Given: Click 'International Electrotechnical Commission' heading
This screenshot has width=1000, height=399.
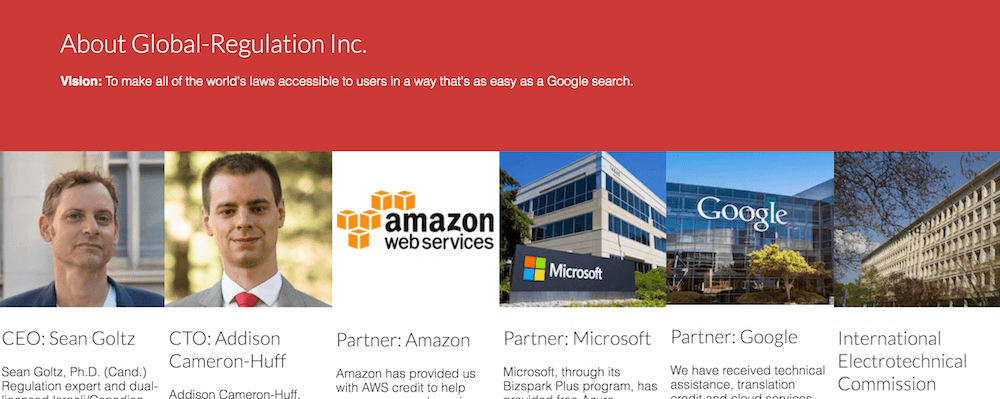Looking at the screenshot, I should [902, 361].
